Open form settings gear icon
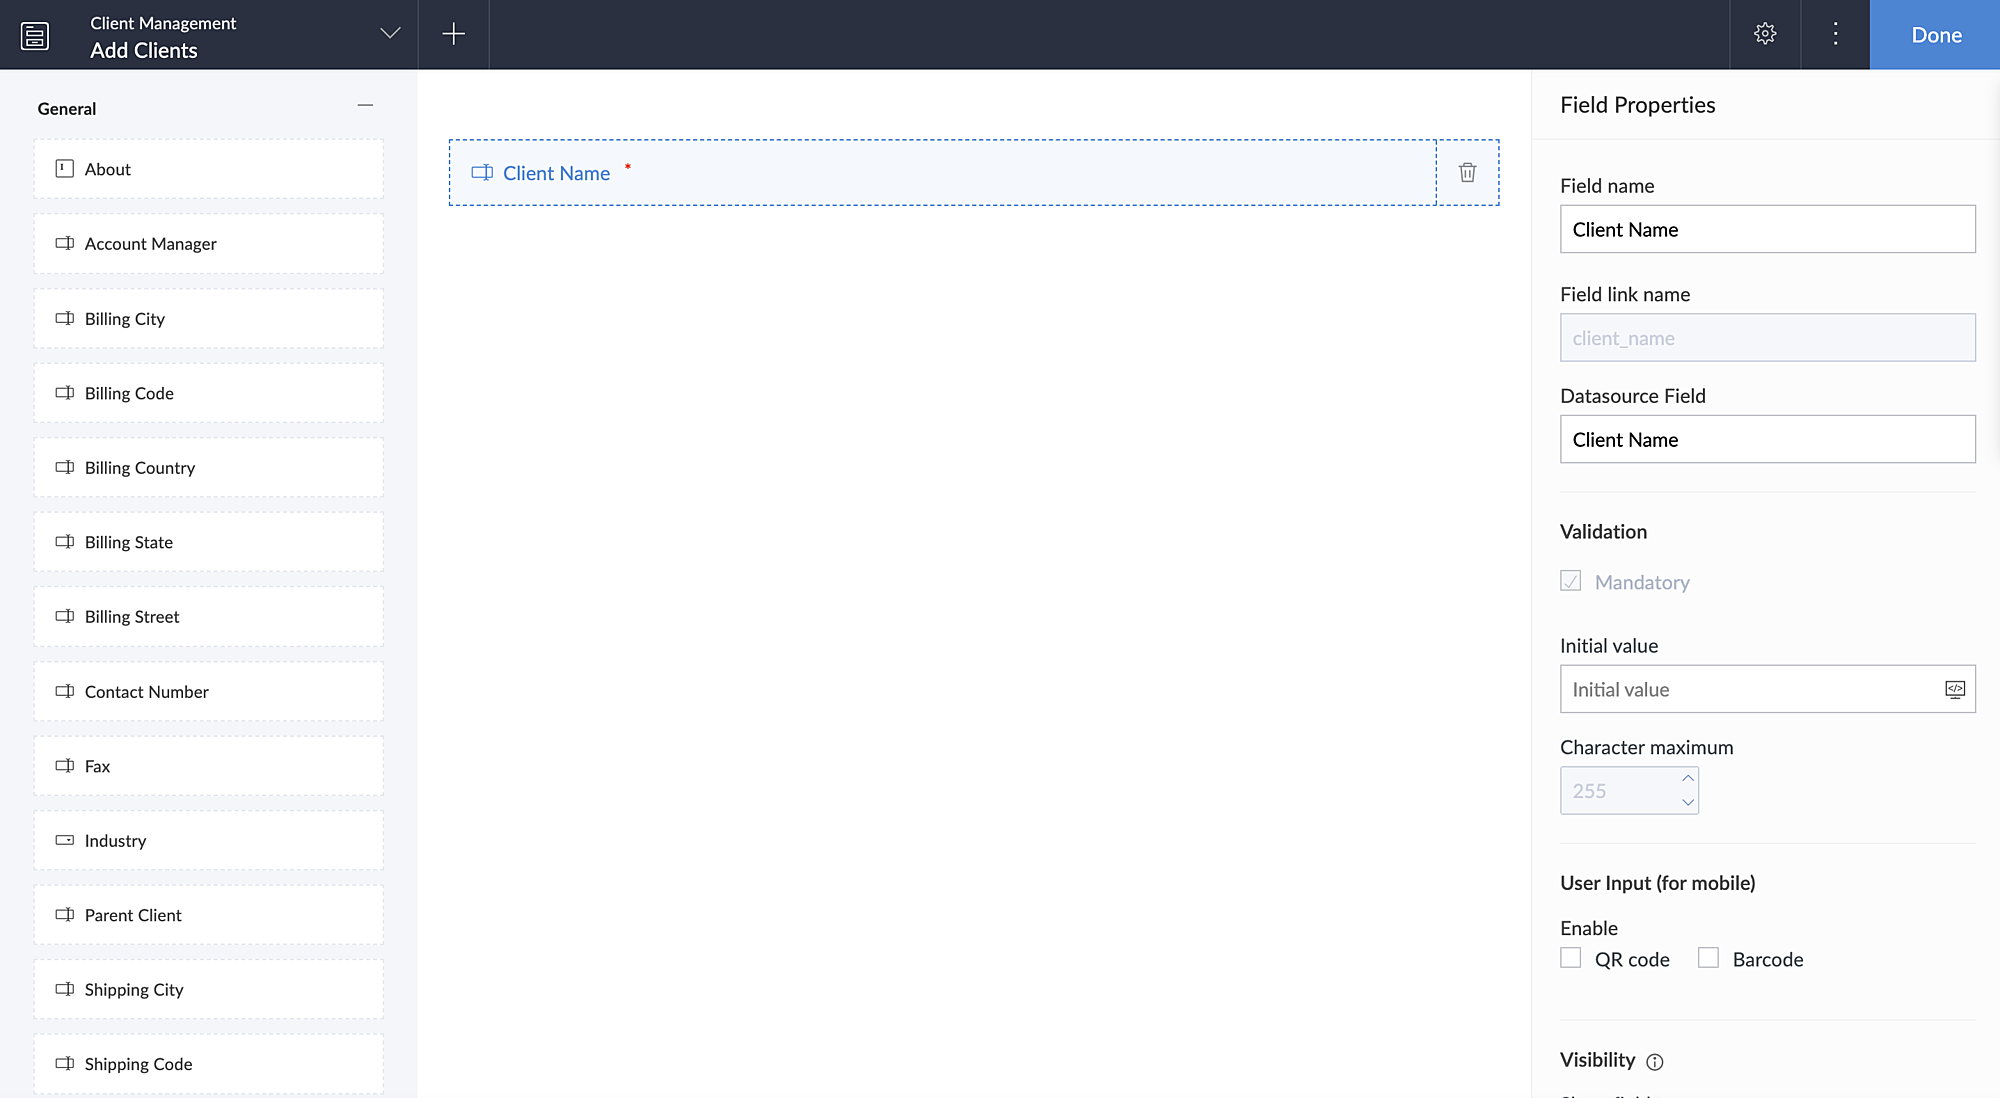 coord(1765,34)
